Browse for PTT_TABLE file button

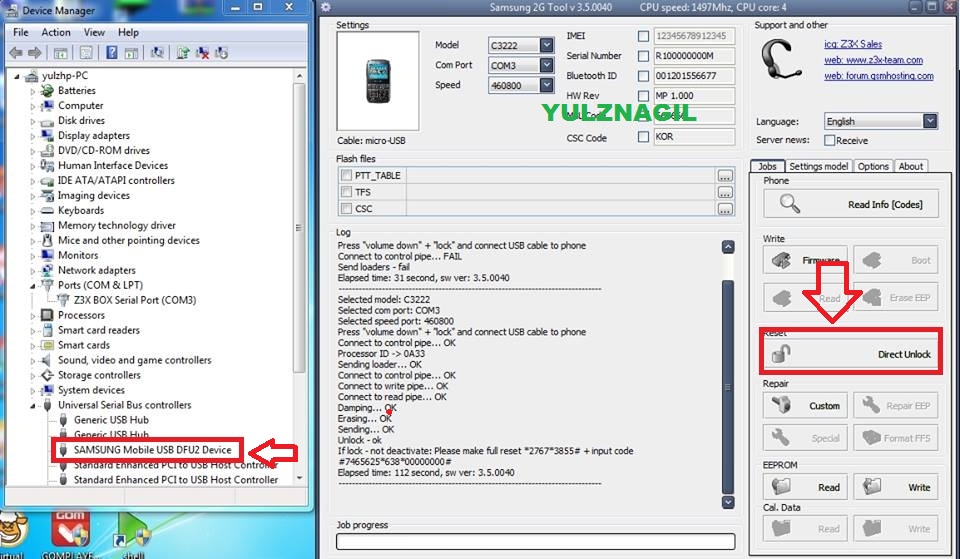pos(725,176)
